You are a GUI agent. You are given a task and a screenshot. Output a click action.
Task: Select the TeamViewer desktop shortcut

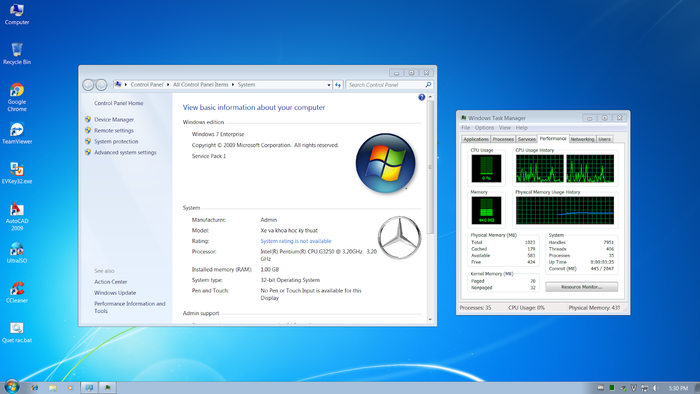coord(17,133)
